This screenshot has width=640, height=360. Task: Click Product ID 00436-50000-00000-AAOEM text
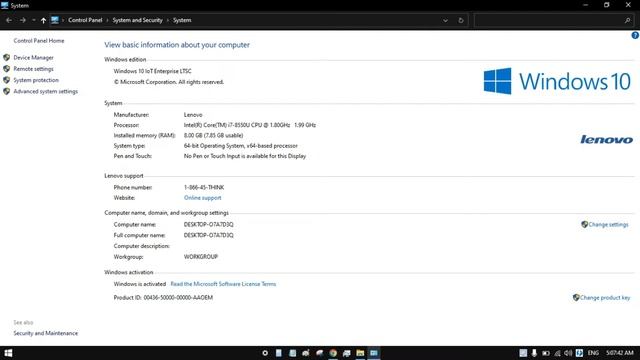coord(163,298)
